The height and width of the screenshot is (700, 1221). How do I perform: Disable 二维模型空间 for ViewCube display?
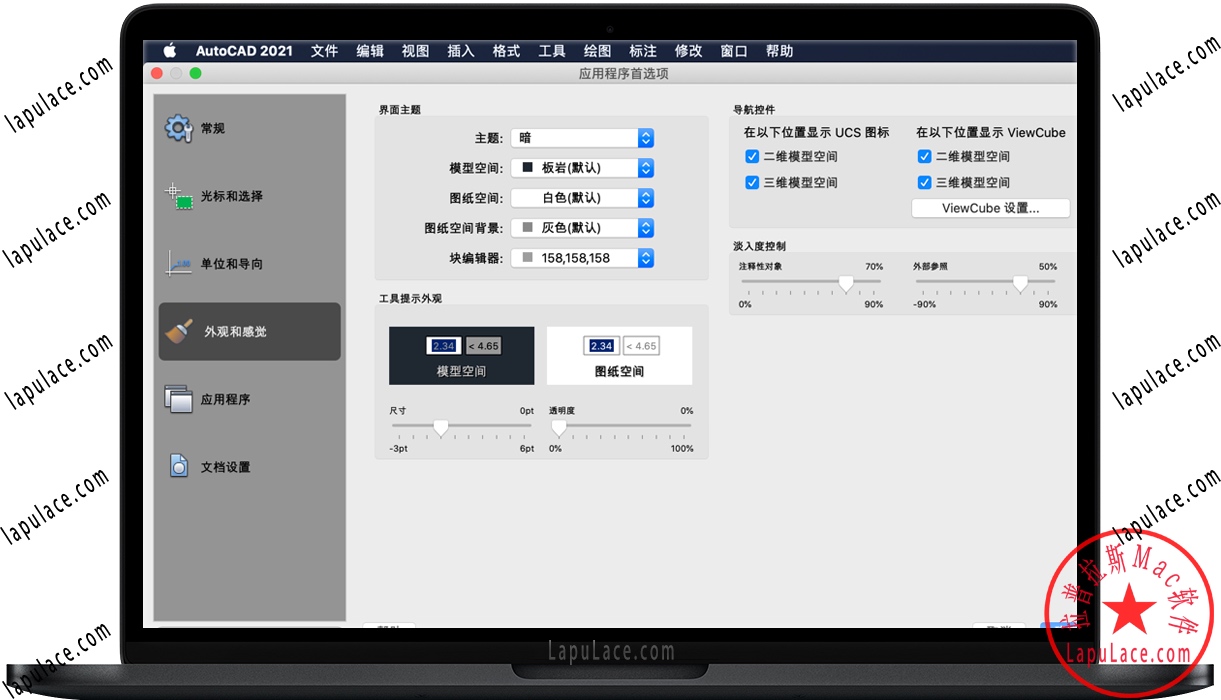point(924,156)
